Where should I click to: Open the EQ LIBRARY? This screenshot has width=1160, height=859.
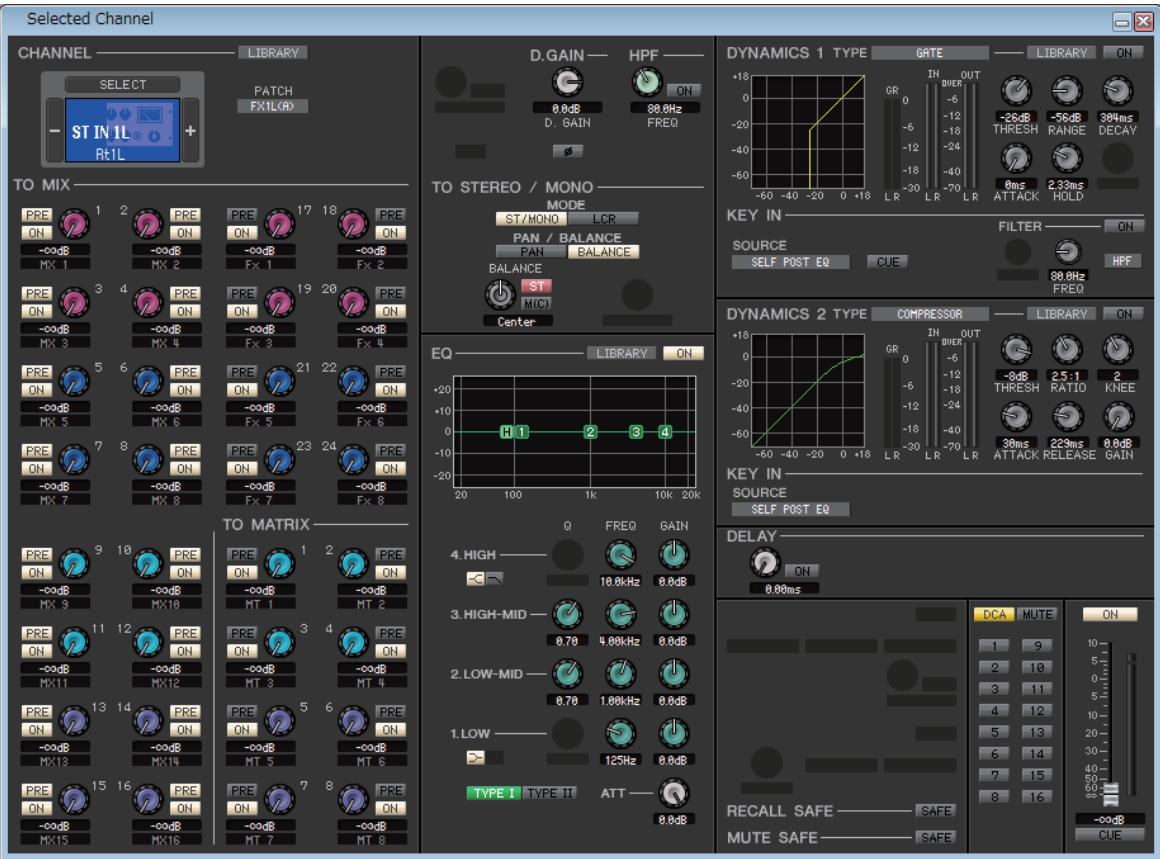coord(621,354)
